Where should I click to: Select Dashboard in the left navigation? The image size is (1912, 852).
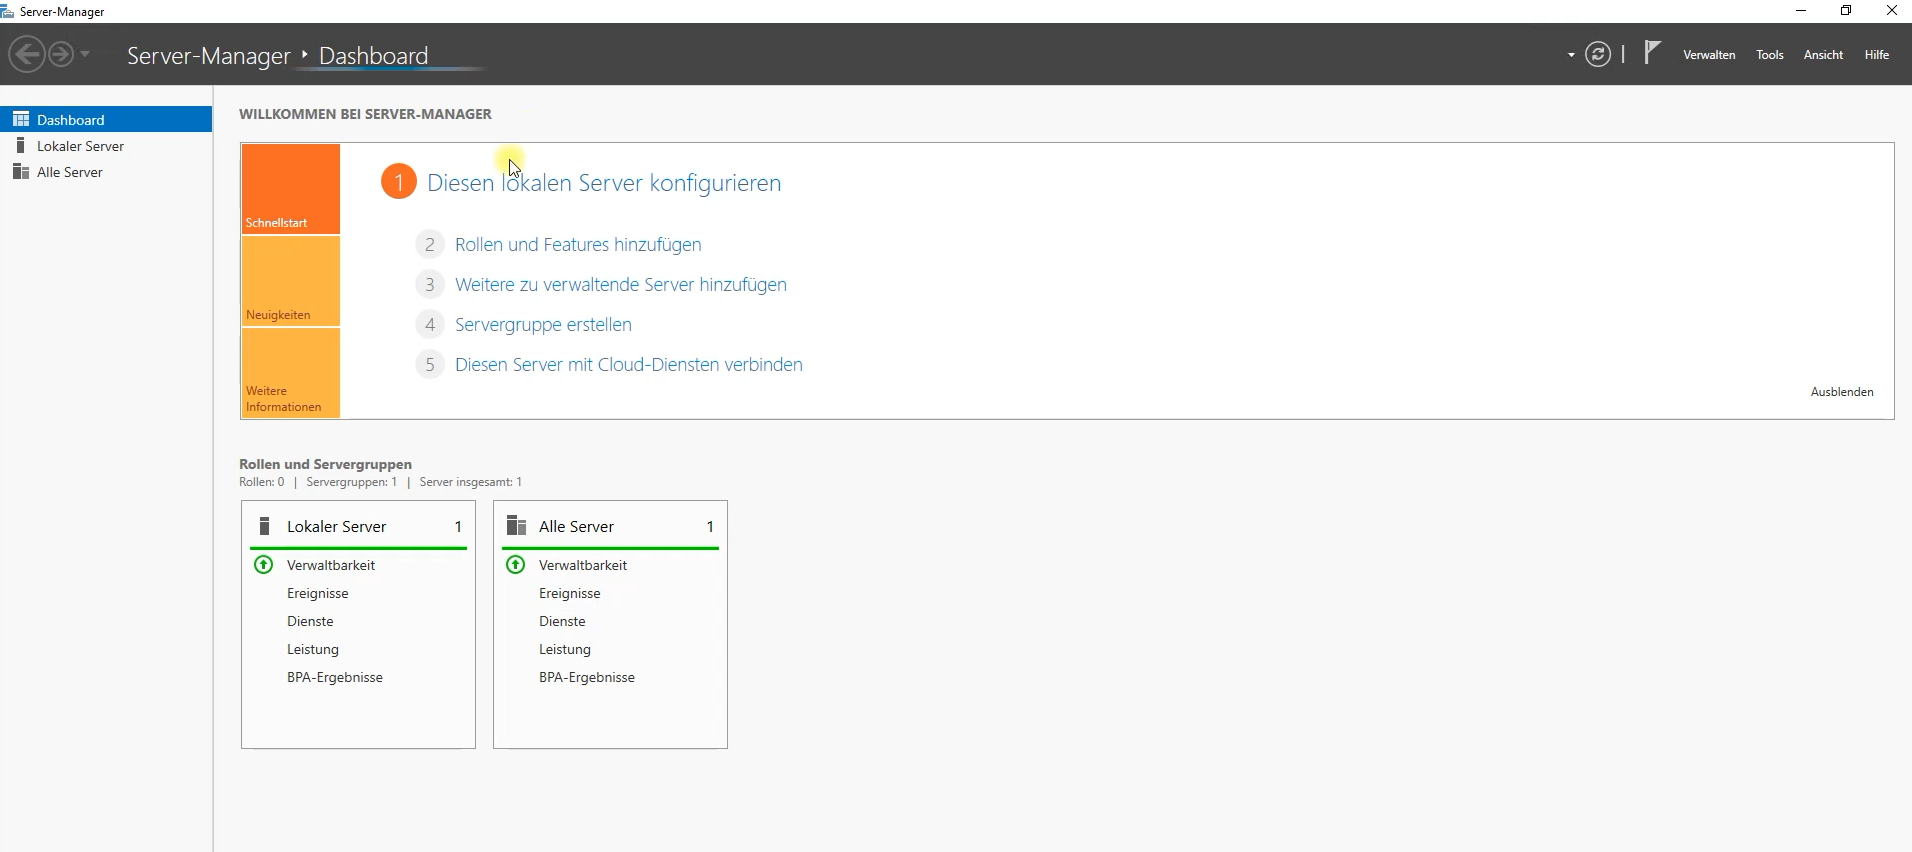[x=106, y=119]
